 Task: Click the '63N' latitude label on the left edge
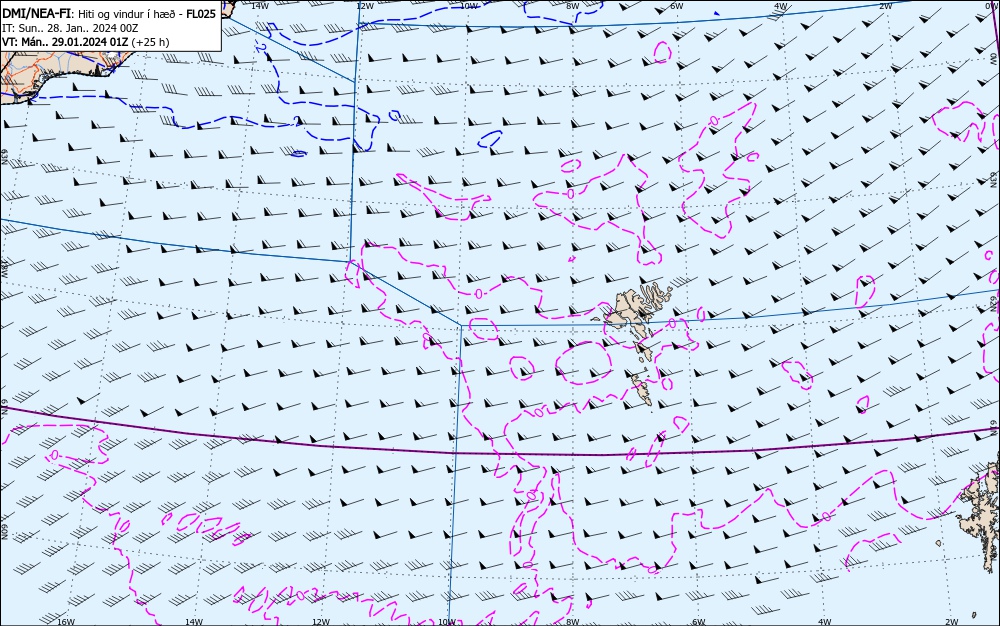click(4, 157)
